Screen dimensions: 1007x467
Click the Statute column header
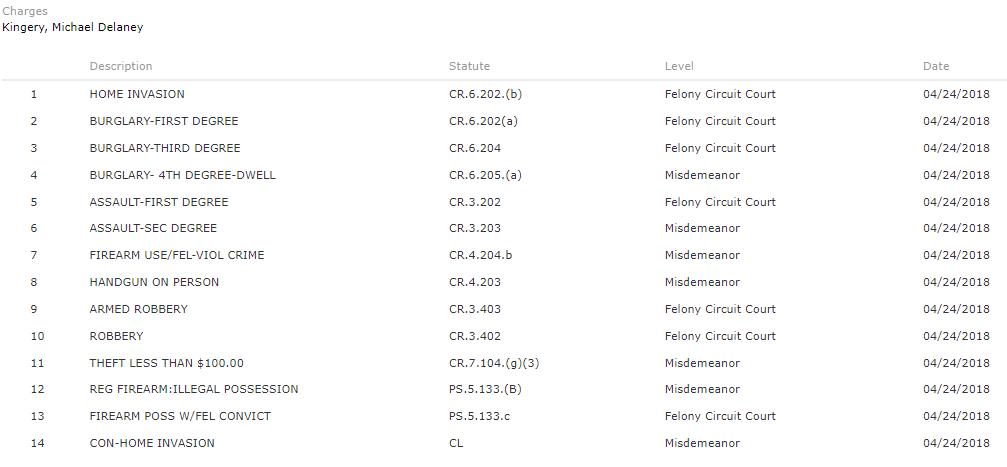point(469,66)
